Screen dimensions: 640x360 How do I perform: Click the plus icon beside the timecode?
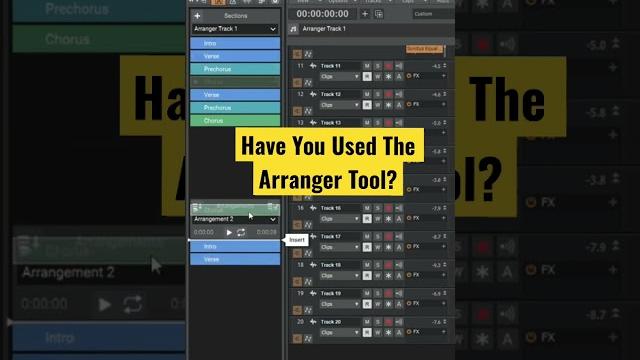[365, 14]
